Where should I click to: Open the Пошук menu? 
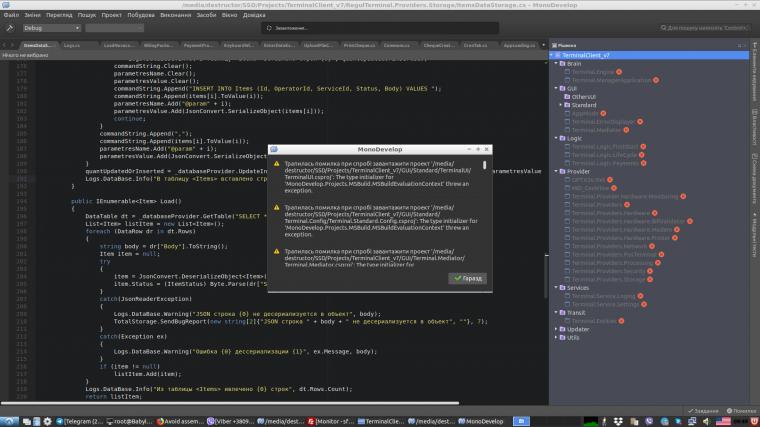point(87,15)
